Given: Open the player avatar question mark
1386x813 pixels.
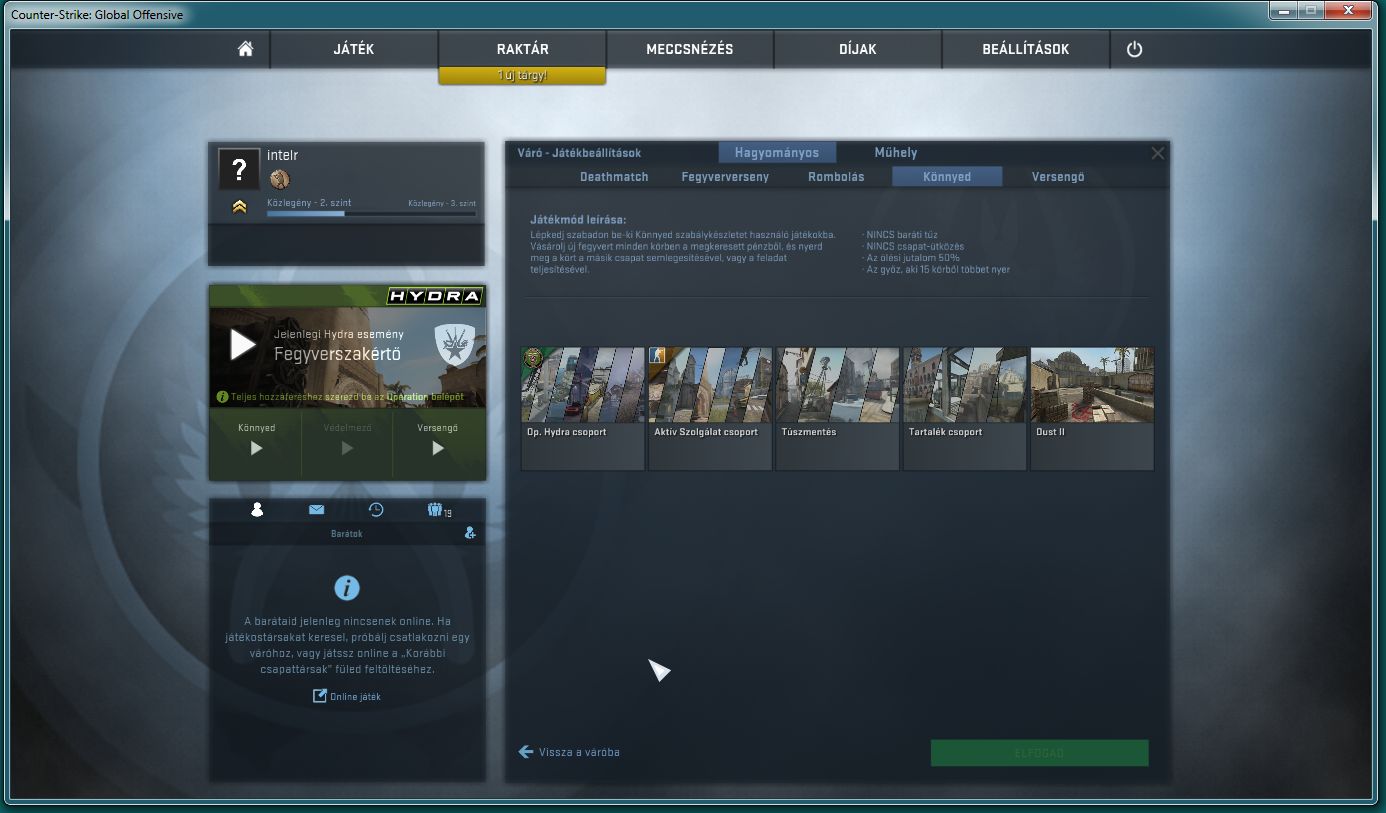Looking at the screenshot, I should [239, 169].
